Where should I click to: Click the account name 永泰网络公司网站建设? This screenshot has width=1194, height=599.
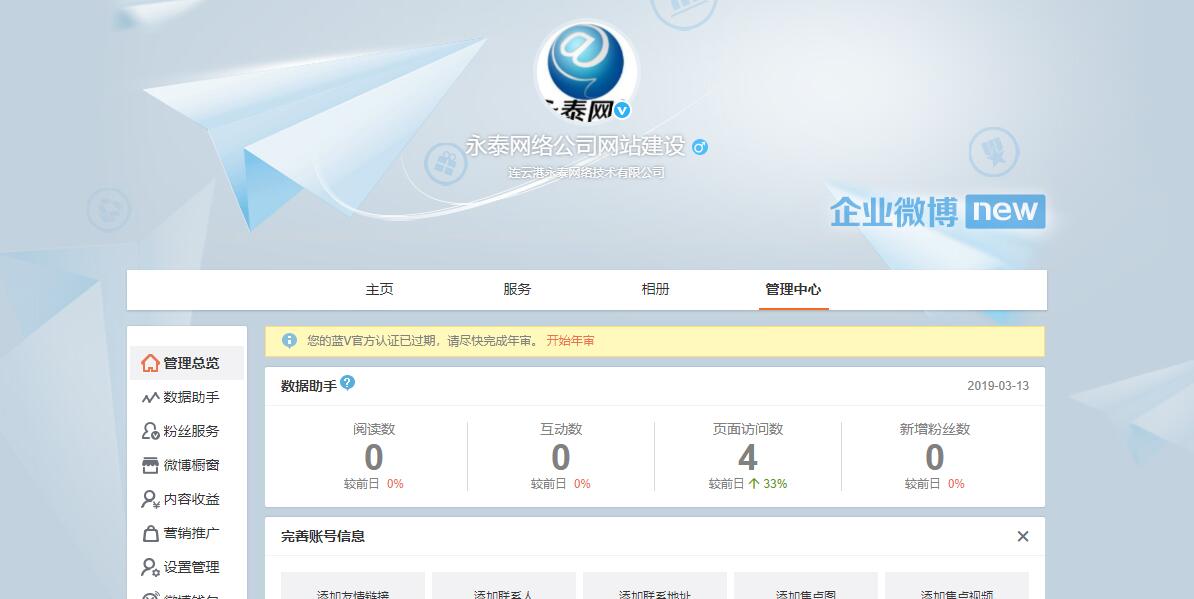pyautogui.click(x=576, y=146)
